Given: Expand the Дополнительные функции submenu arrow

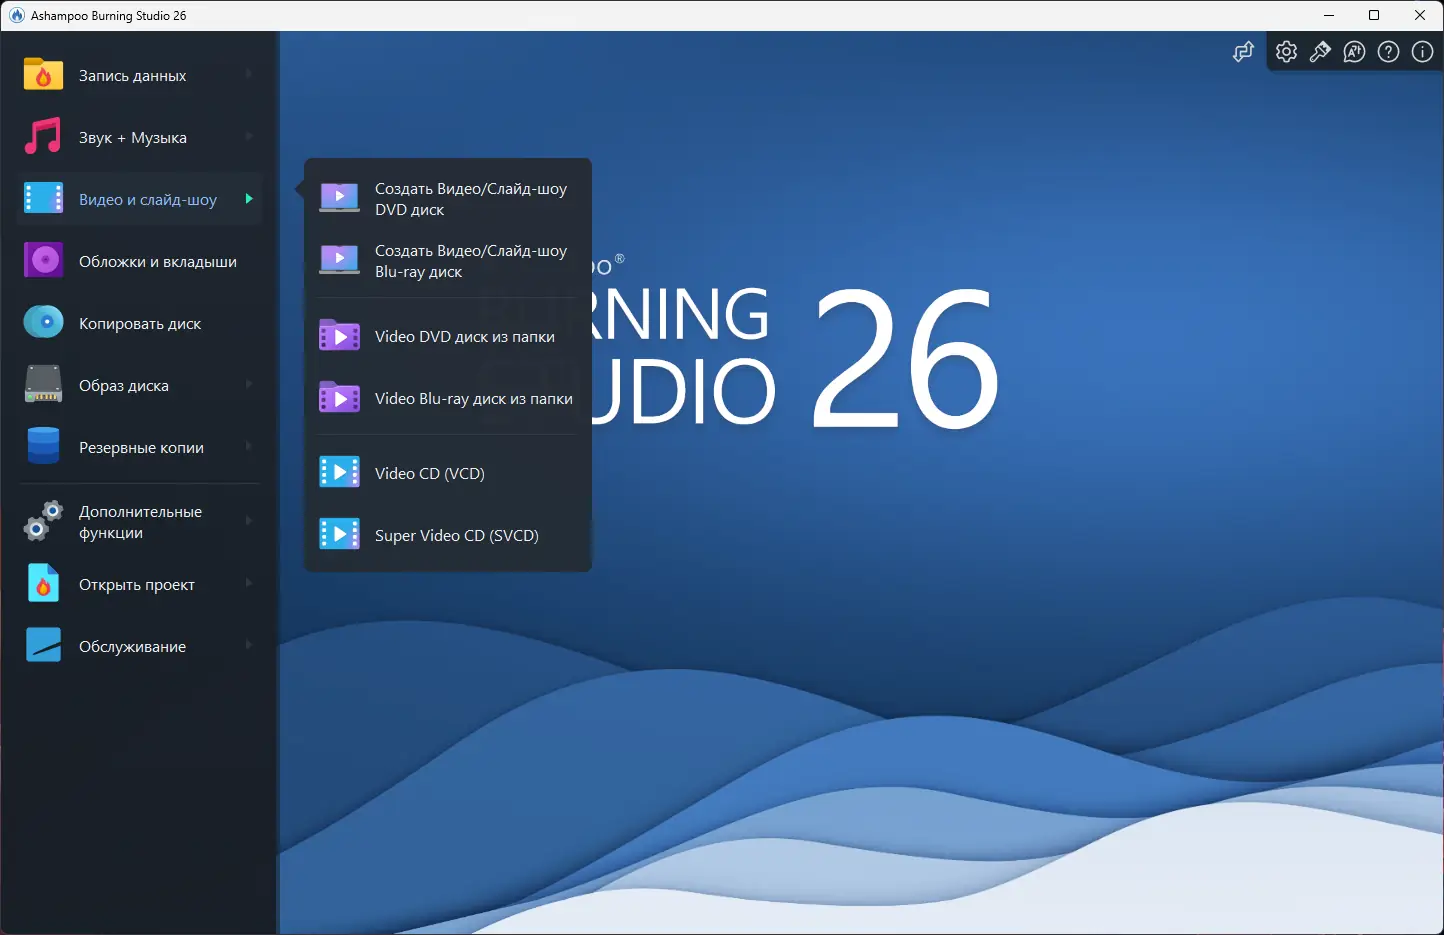Looking at the screenshot, I should click(x=249, y=520).
